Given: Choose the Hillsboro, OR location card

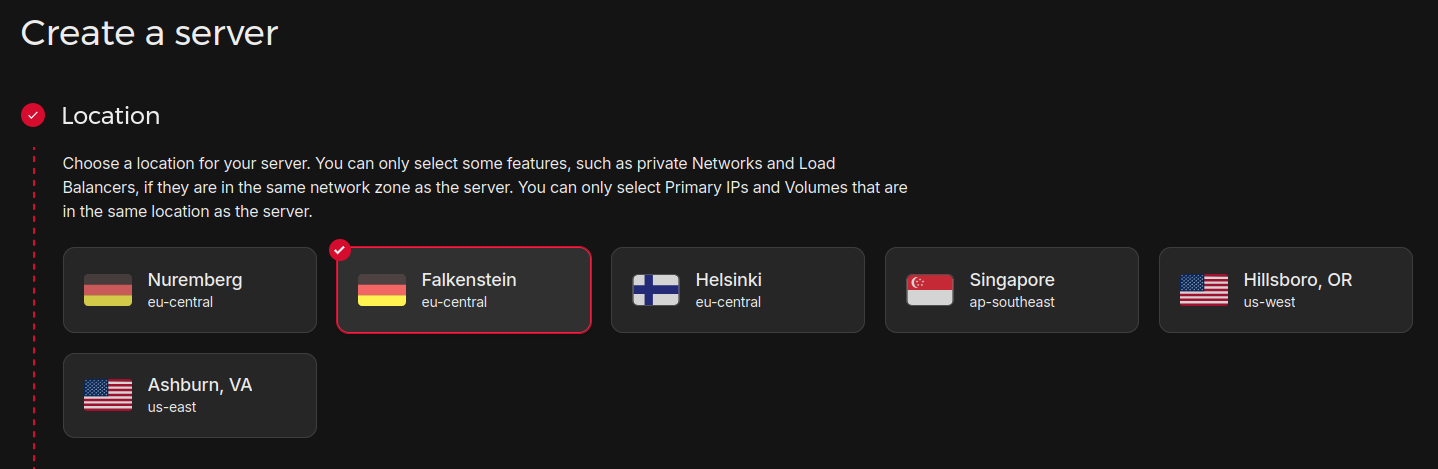Looking at the screenshot, I should pyautogui.click(x=1286, y=290).
